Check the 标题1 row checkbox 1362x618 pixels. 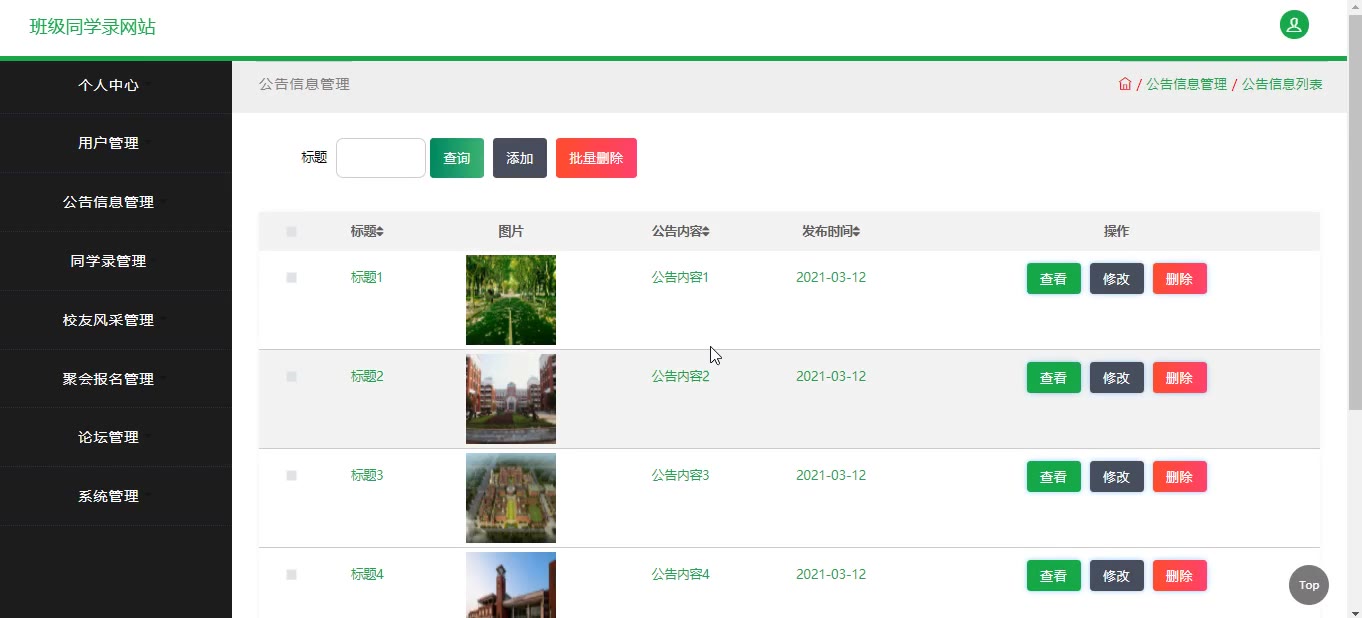click(291, 278)
